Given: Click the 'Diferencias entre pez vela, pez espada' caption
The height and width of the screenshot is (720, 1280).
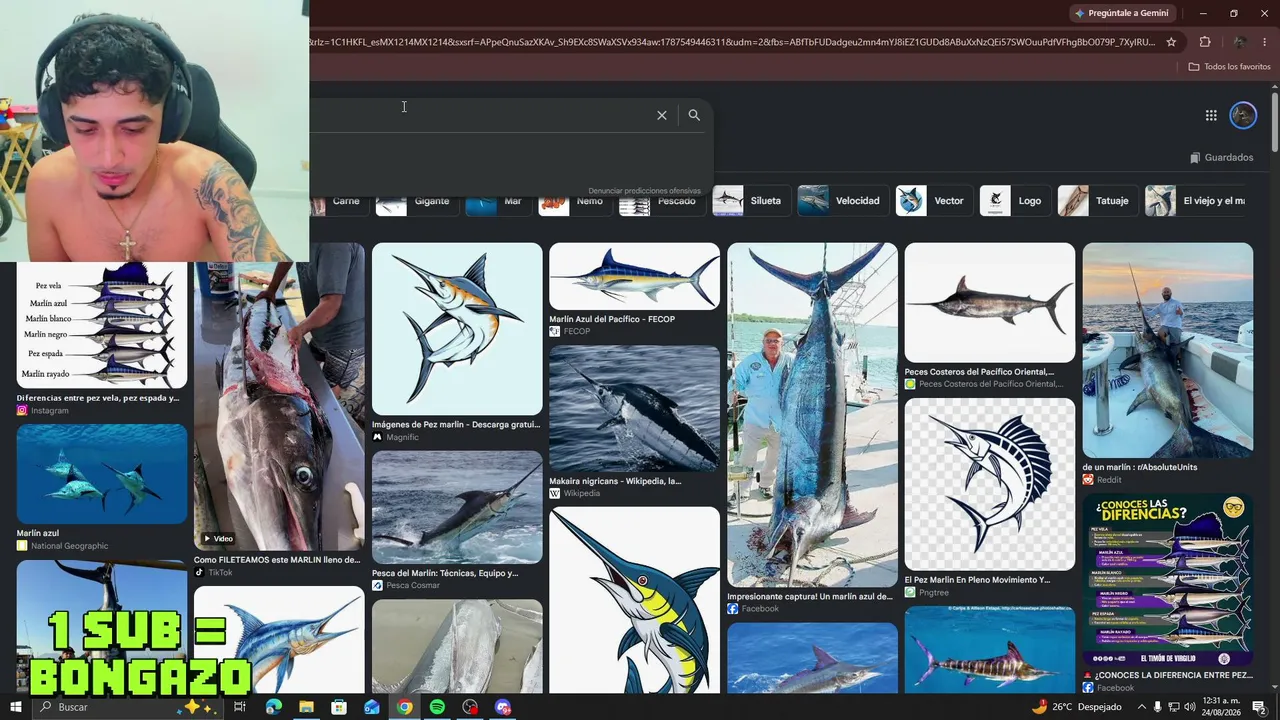Looking at the screenshot, I should coord(98,398).
